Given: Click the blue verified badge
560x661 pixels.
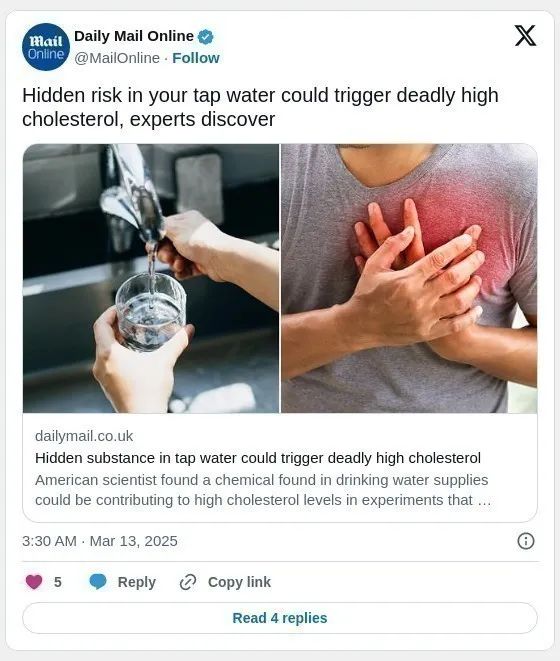Looking at the screenshot, I should tap(206, 37).
